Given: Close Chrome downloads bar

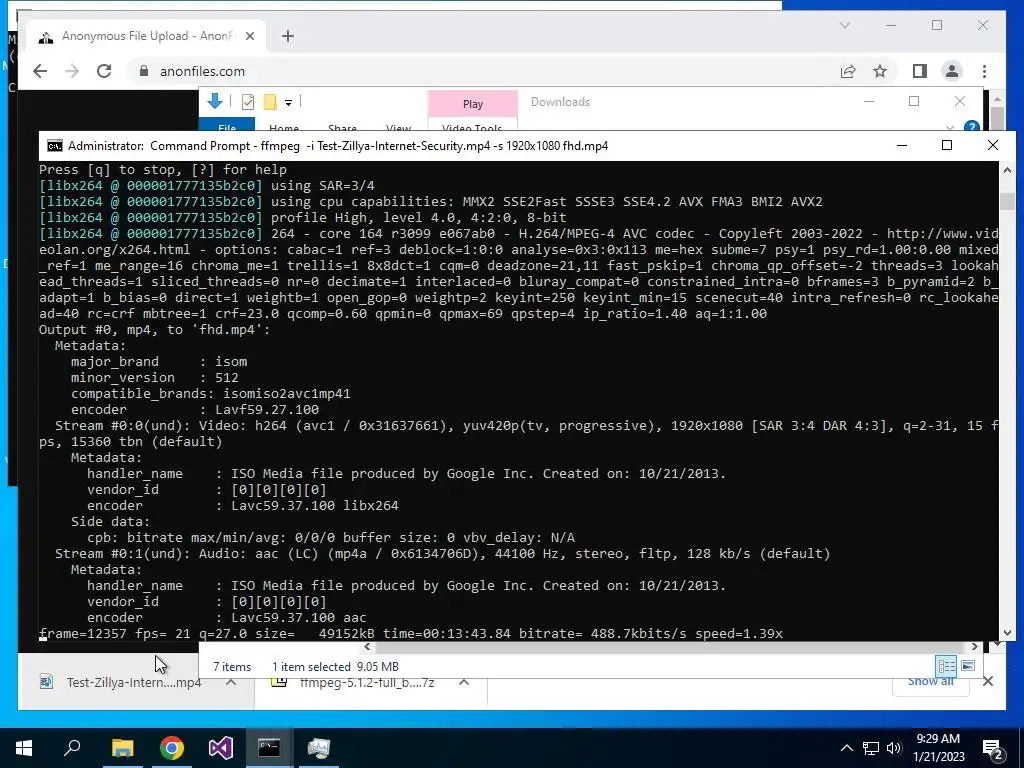Looking at the screenshot, I should [x=988, y=682].
